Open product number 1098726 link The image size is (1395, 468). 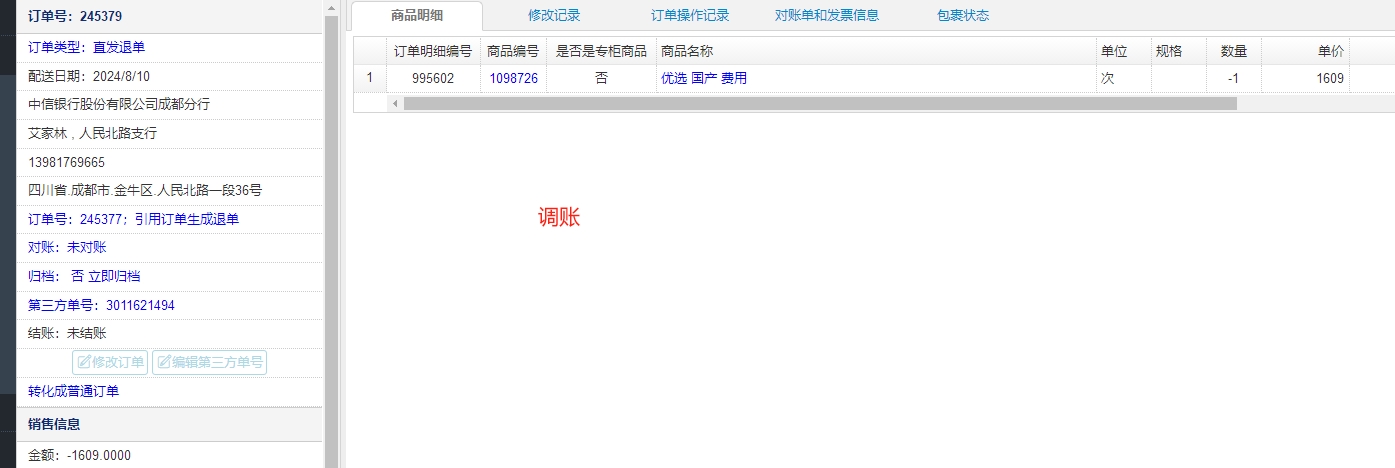click(513, 78)
